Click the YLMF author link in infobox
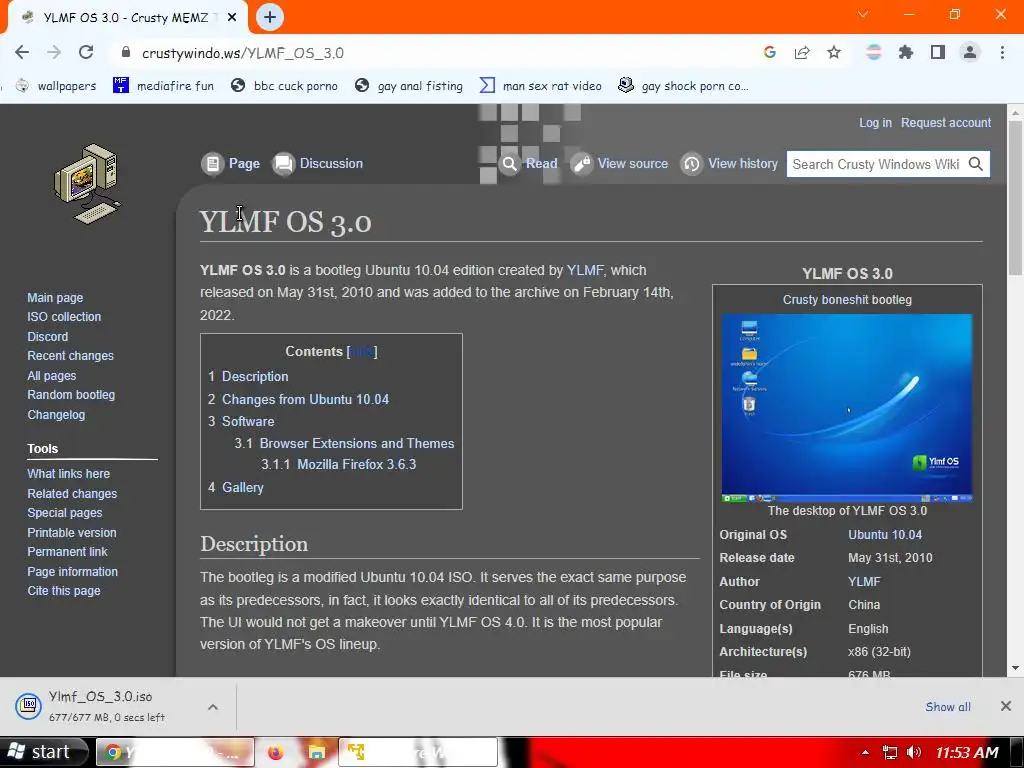Screen dimensions: 1024x768 (864, 581)
